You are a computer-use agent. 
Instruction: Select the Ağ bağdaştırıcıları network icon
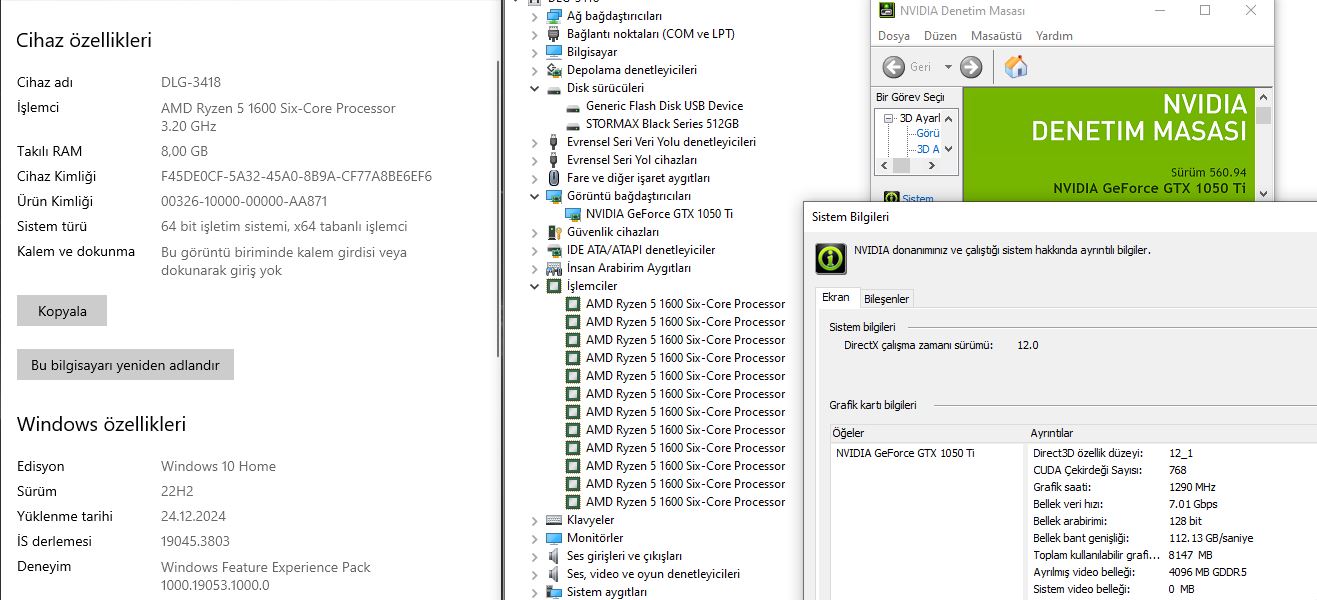pos(554,16)
